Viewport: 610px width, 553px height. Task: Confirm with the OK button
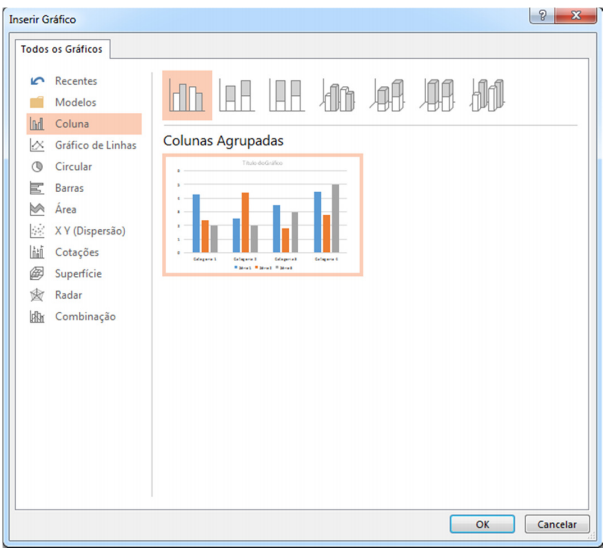click(482, 524)
